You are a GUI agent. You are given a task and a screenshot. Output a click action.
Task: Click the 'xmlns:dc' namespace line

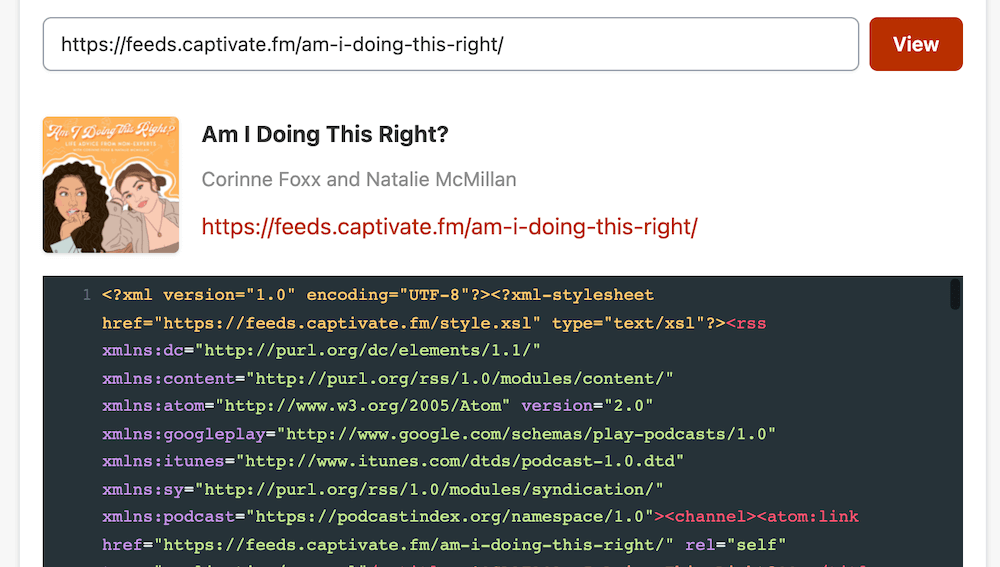point(321,350)
